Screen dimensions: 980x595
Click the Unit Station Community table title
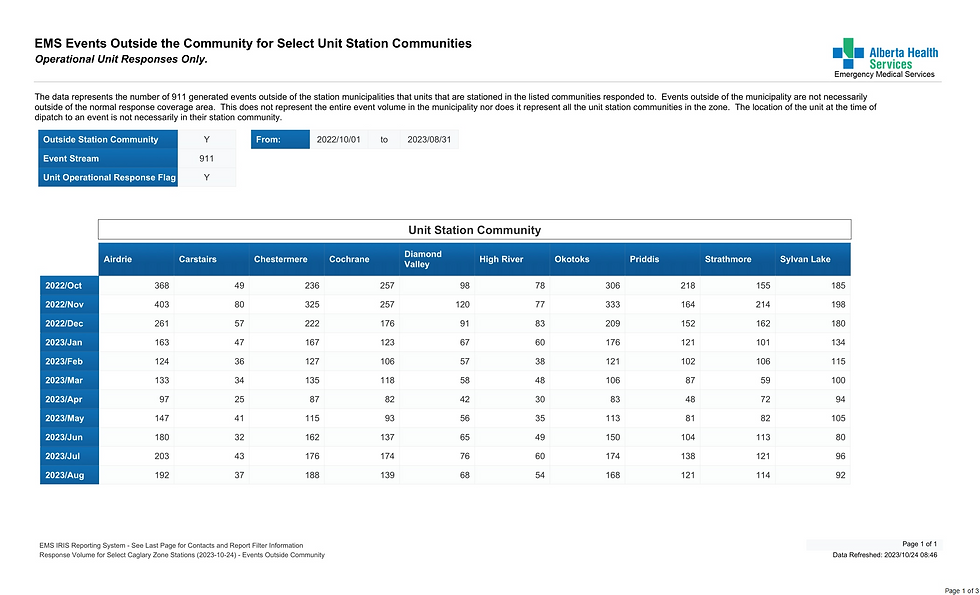coord(474,230)
